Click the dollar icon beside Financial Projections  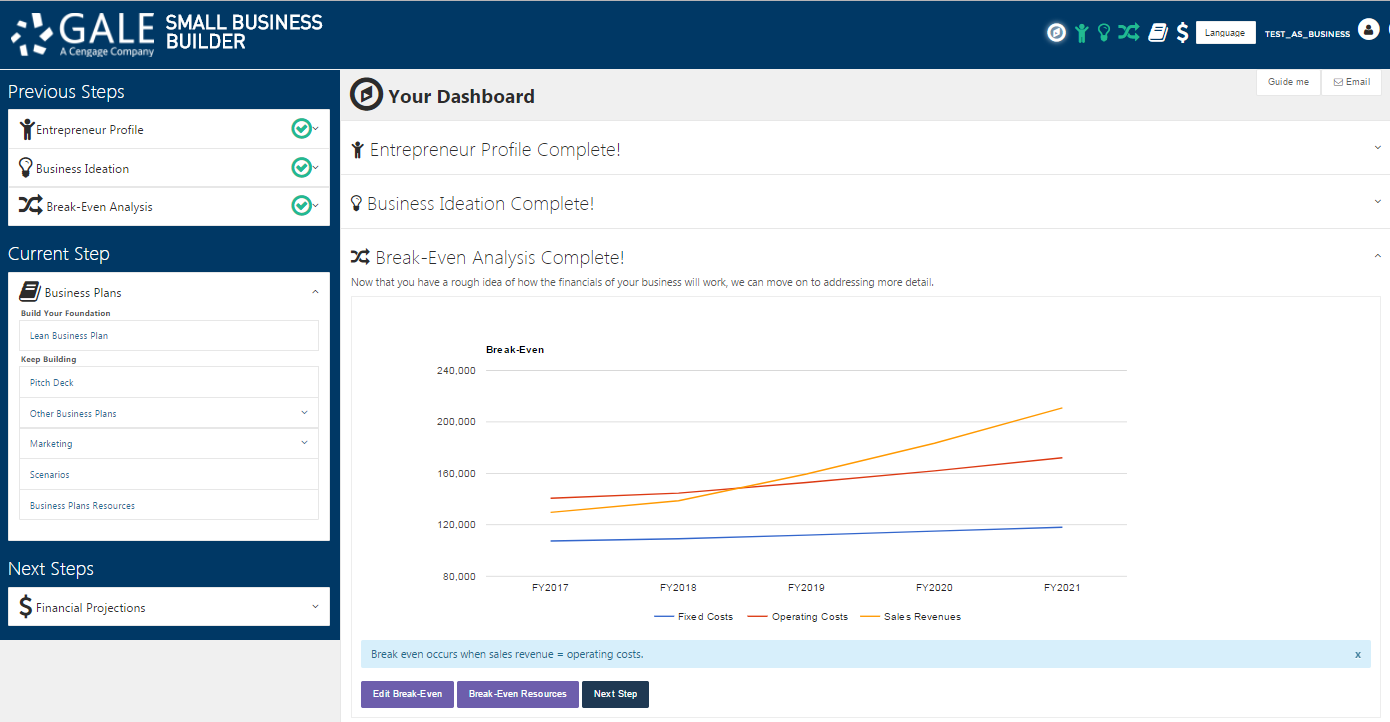click(x=26, y=607)
